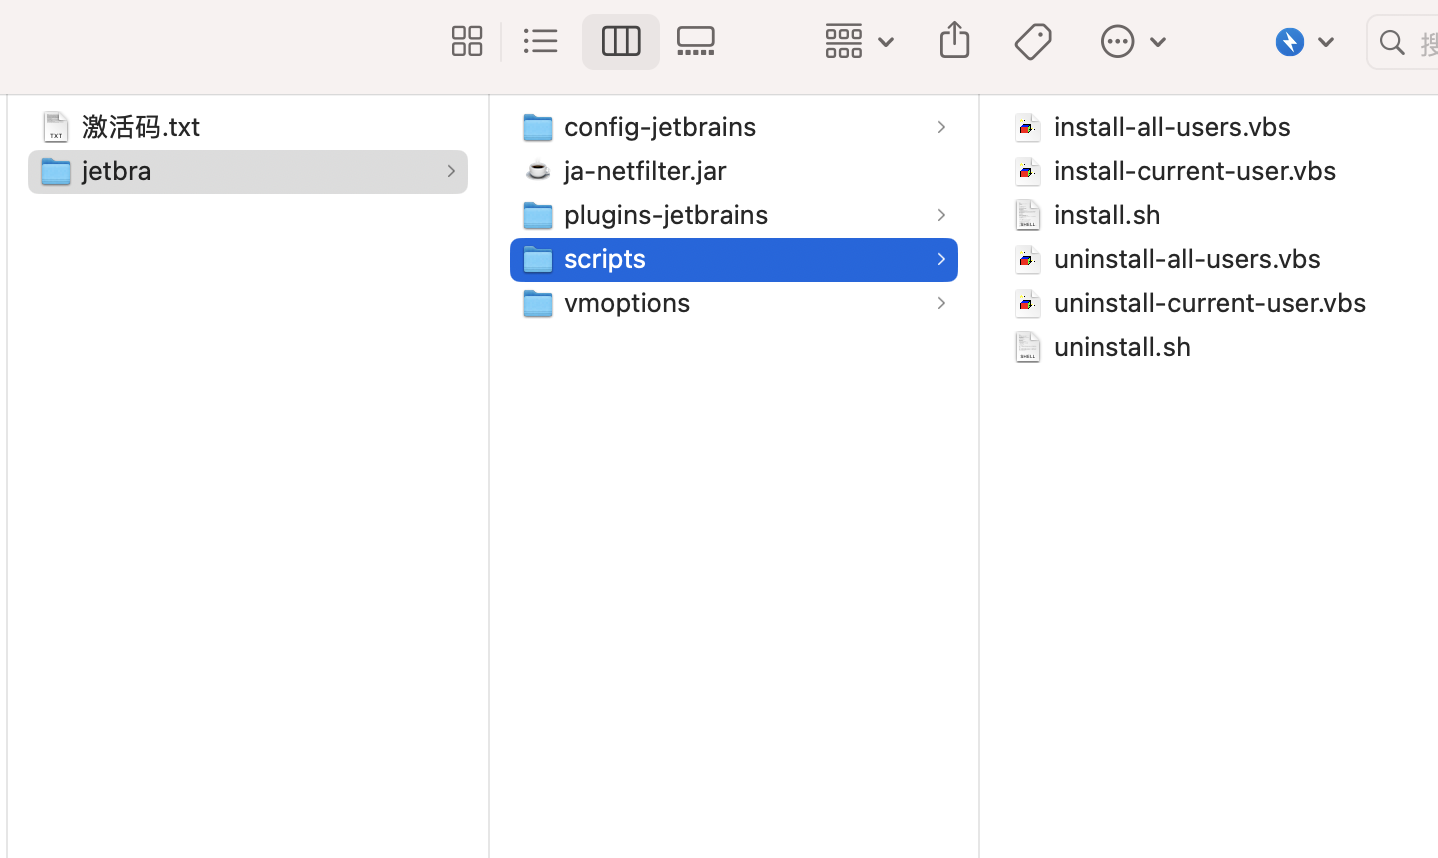This screenshot has width=1438, height=858.
Task: Click the uninstall.sh file
Action: 1122,347
